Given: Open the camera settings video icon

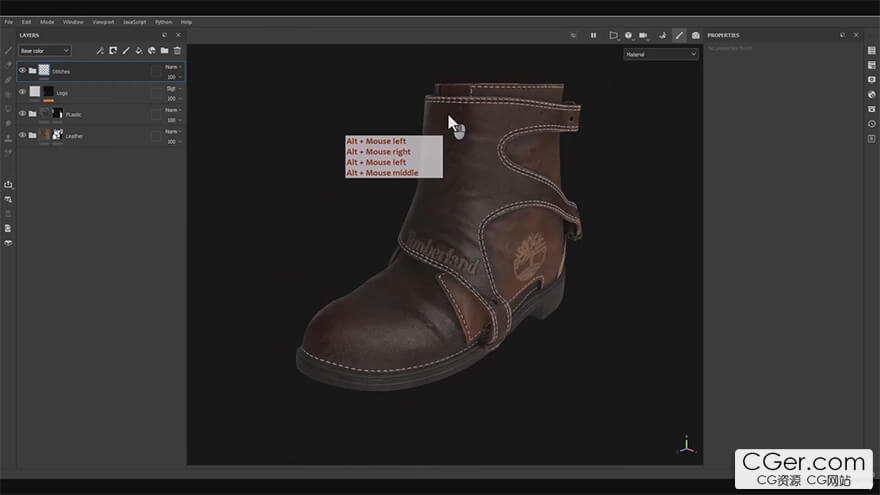Looking at the screenshot, I should point(644,35).
